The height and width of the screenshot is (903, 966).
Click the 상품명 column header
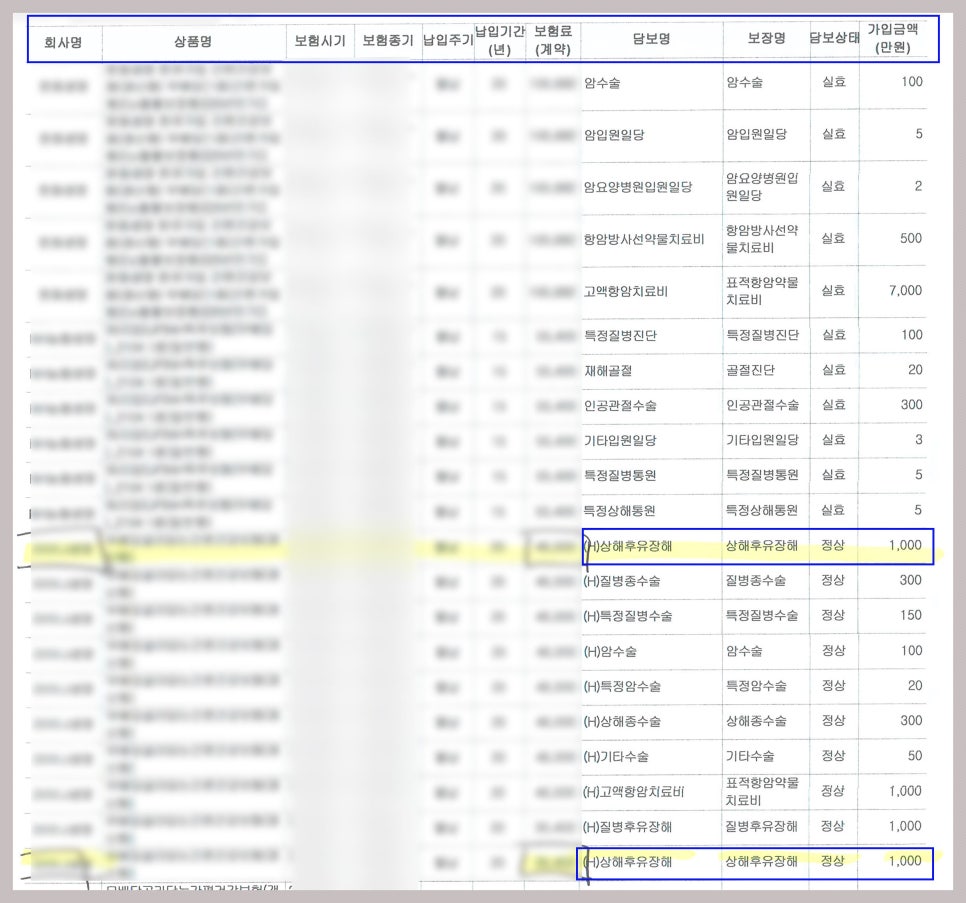(x=193, y=42)
